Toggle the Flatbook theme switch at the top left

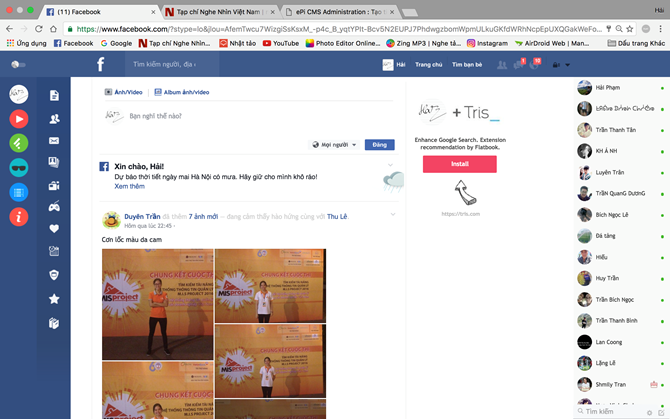click(18, 64)
